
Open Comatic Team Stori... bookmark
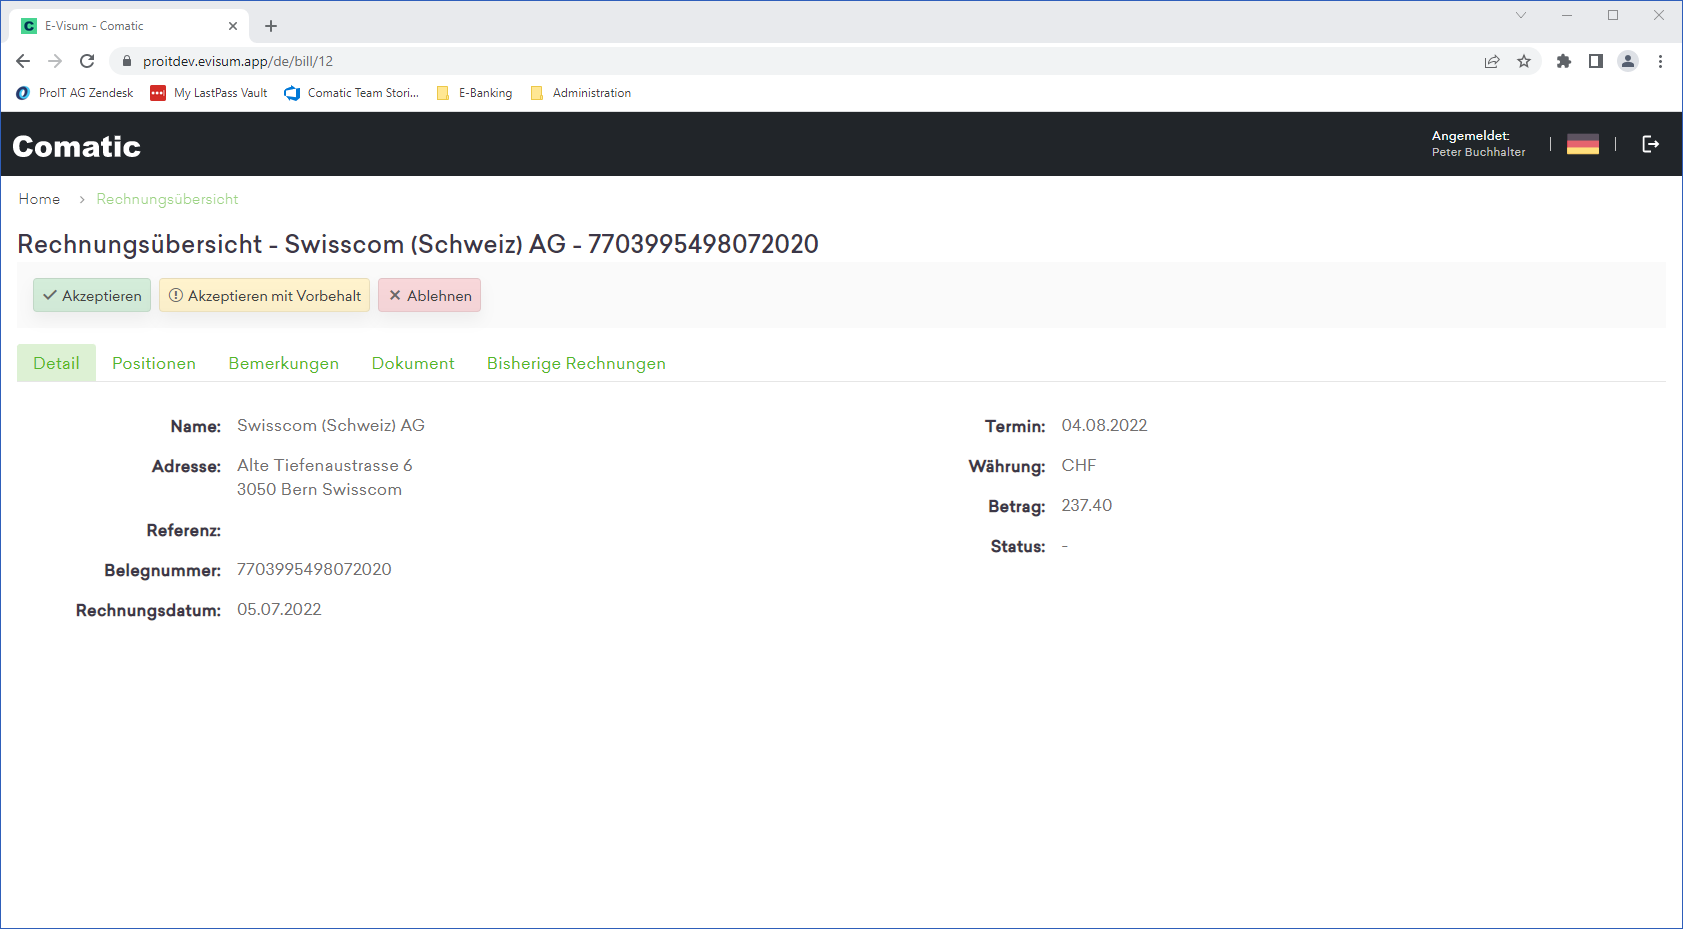pos(351,93)
